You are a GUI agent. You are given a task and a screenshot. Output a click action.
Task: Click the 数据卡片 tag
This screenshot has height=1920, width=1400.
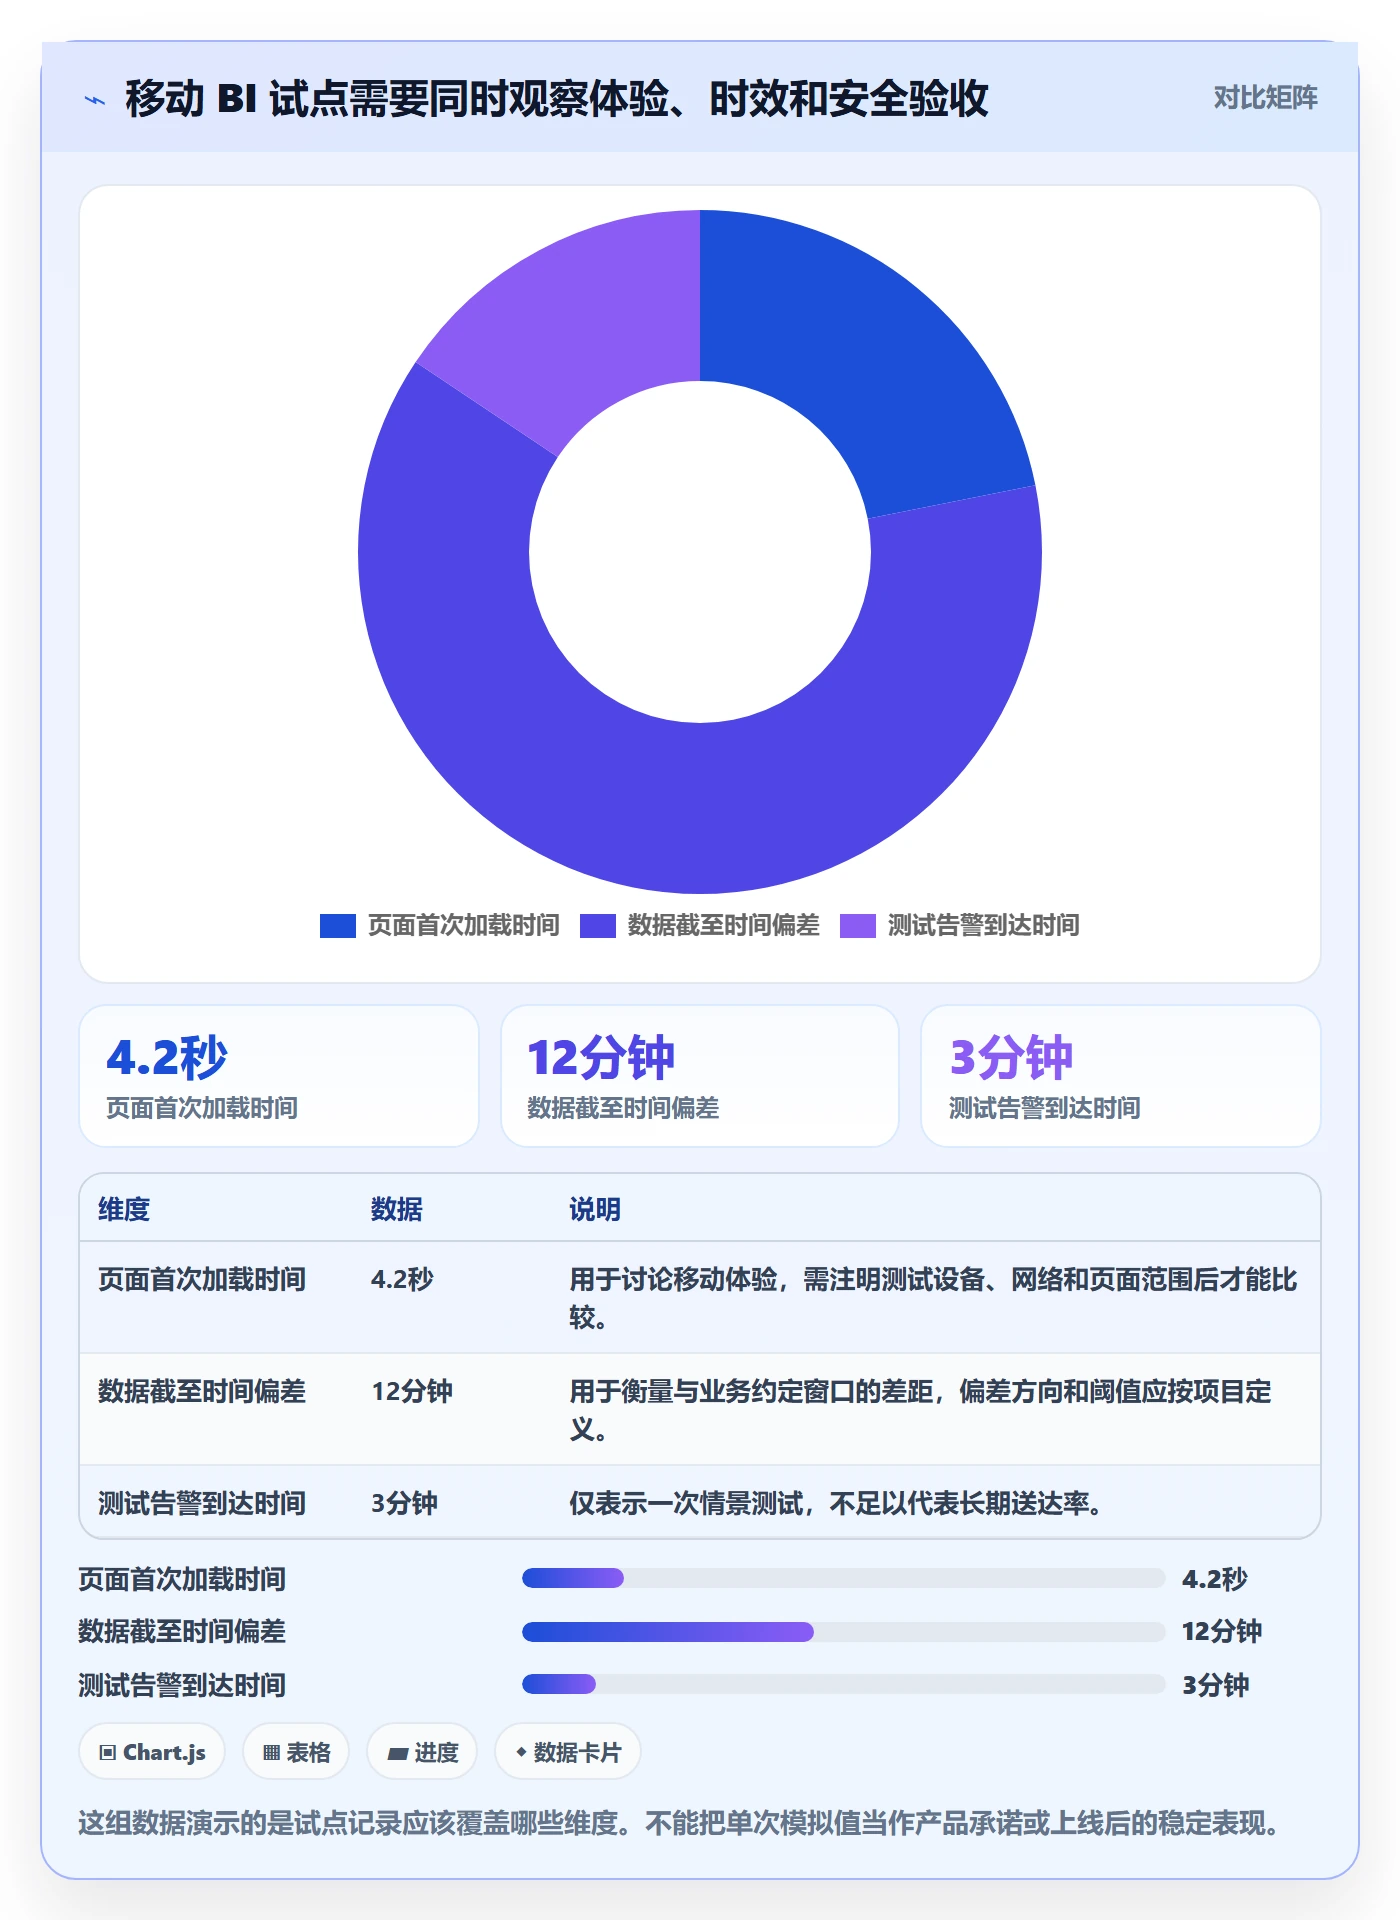[568, 1752]
